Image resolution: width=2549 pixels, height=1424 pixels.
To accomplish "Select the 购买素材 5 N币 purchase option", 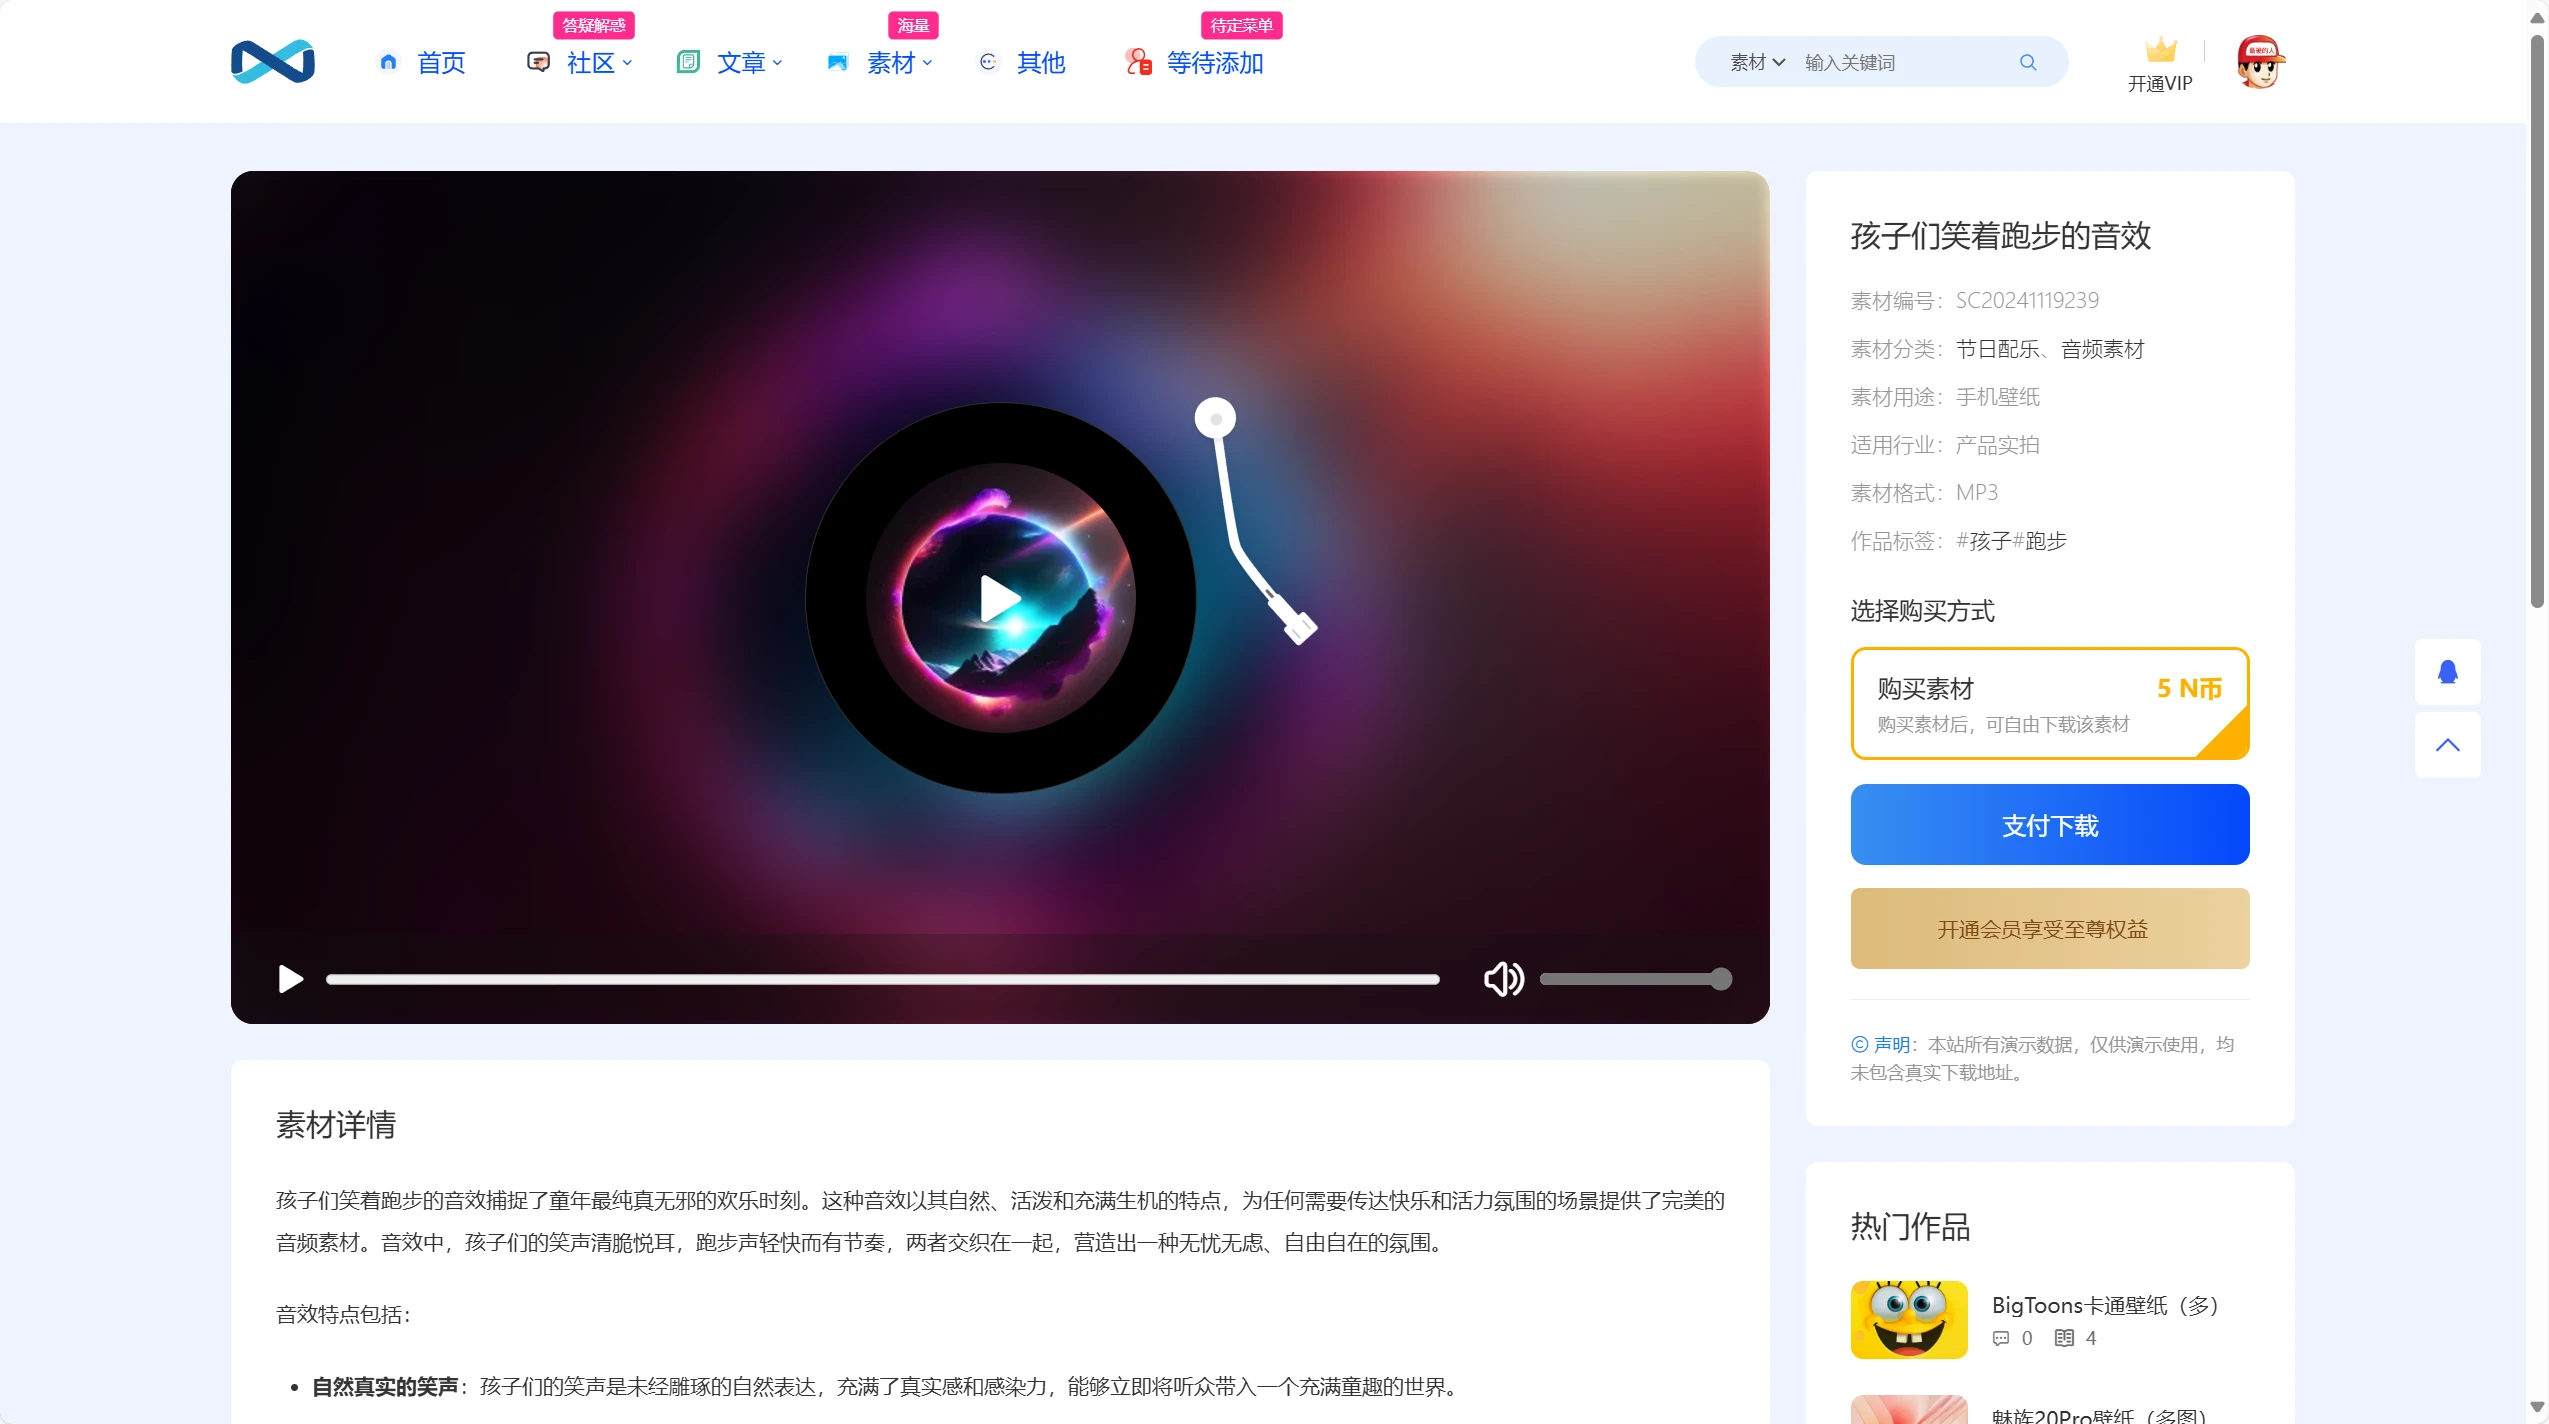I will 2049,703.
